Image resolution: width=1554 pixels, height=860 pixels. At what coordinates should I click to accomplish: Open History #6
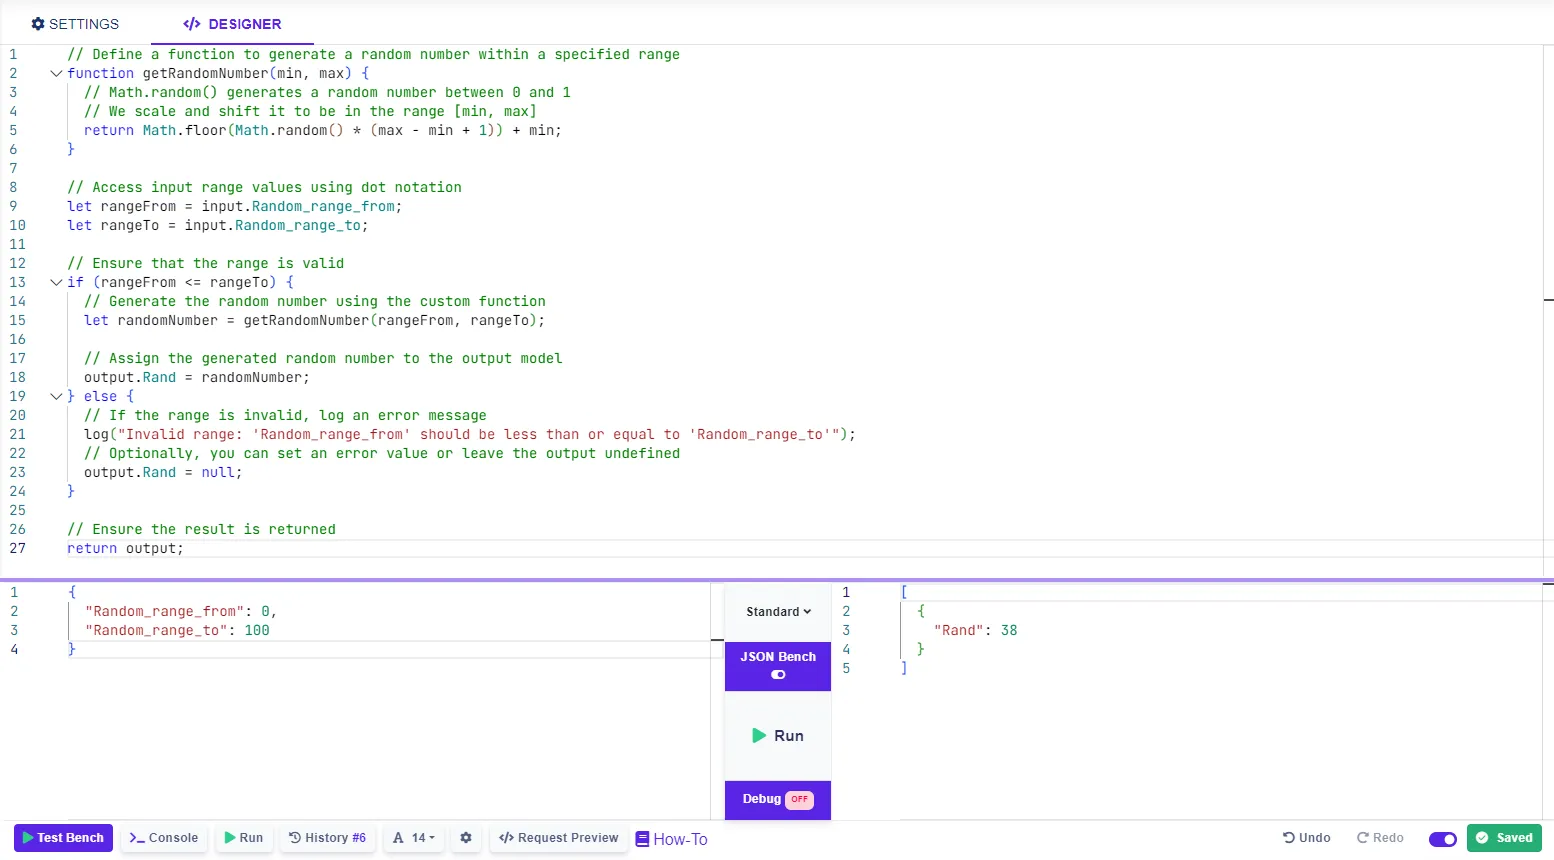pyautogui.click(x=327, y=838)
